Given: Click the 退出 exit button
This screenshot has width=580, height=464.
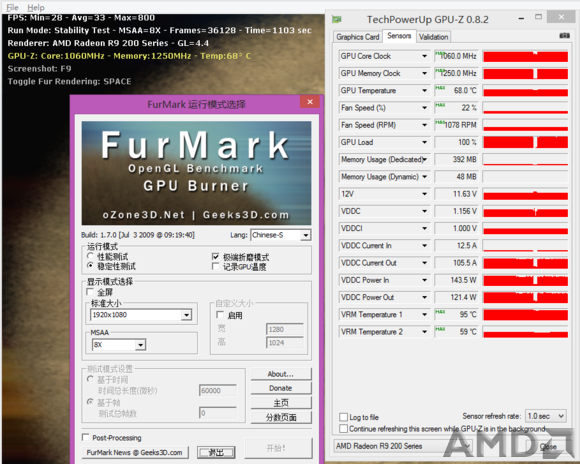Looking at the screenshot, I should click(216, 453).
